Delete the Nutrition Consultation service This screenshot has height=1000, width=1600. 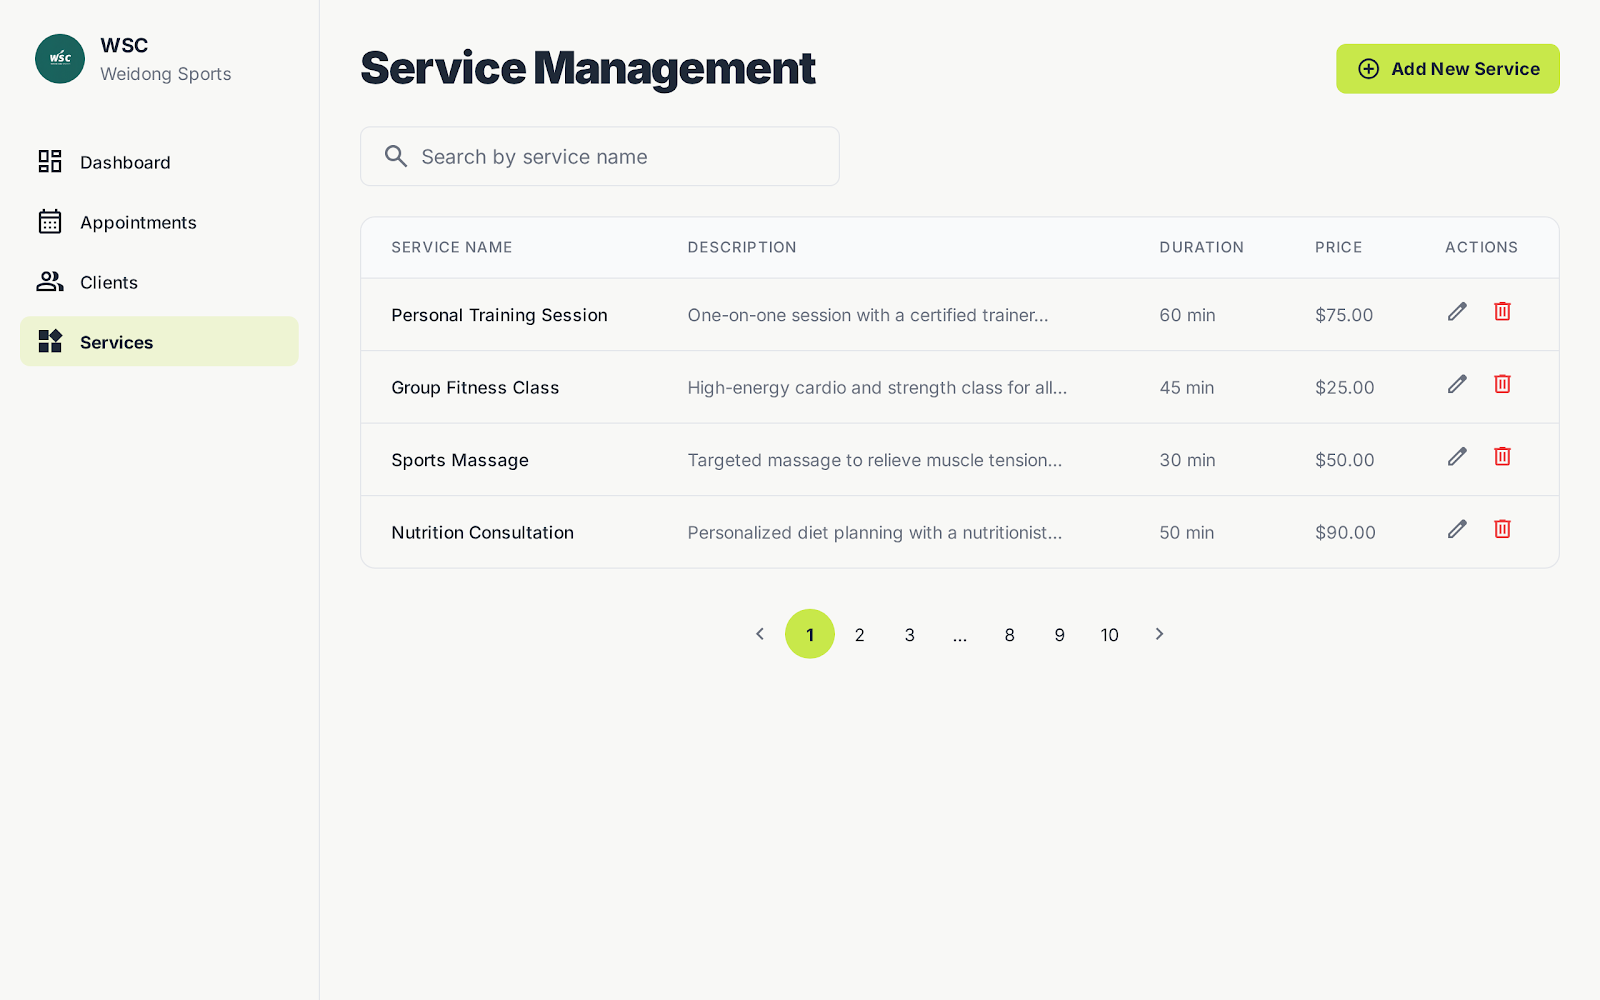[1502, 530]
